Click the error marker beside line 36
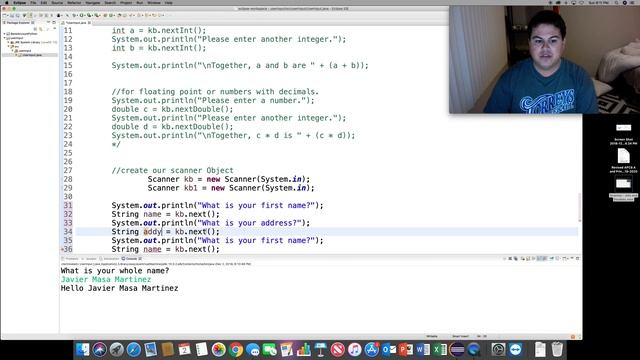Image resolution: width=640 pixels, height=360 pixels. 62,249
